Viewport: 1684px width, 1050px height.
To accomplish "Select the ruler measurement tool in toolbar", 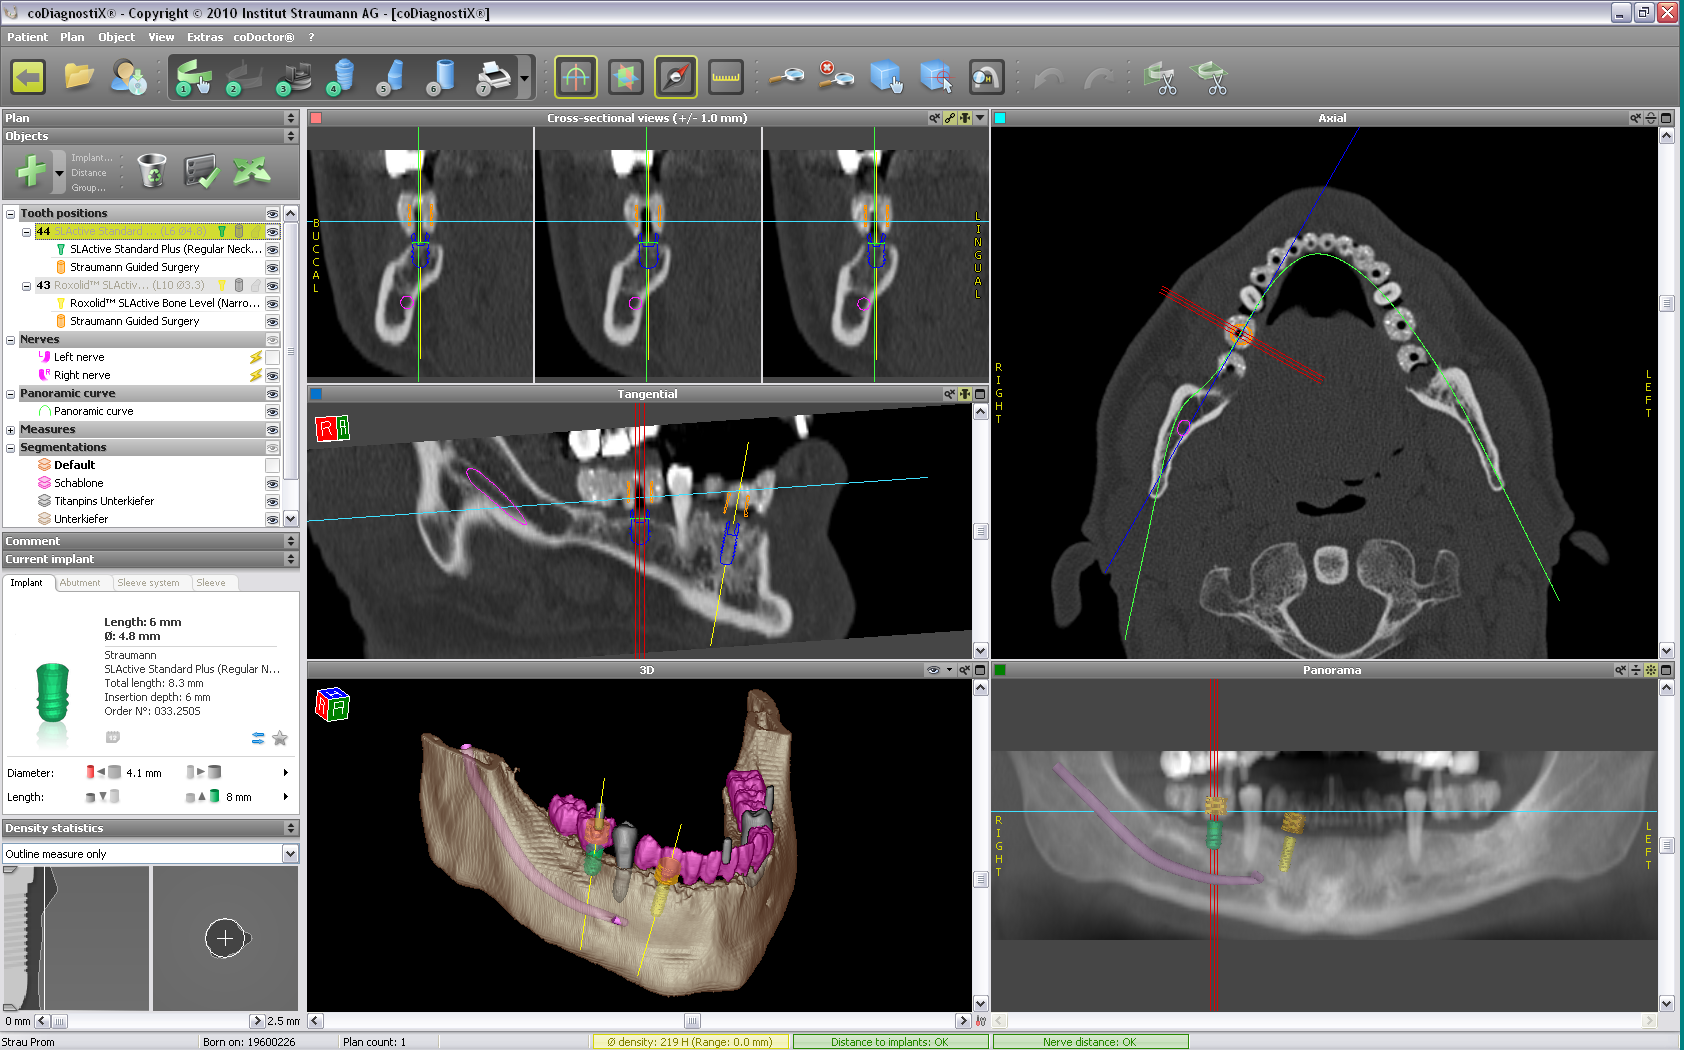I will click(725, 77).
